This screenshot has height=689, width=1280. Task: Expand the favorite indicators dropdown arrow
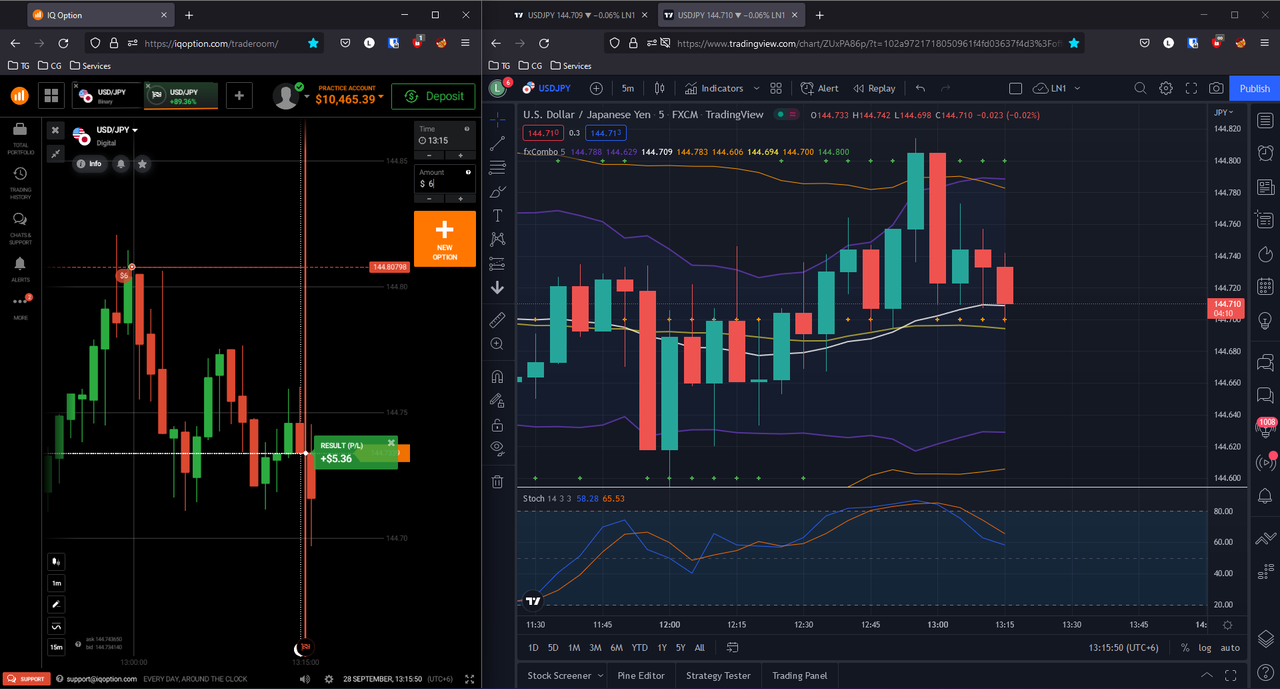coord(756,88)
